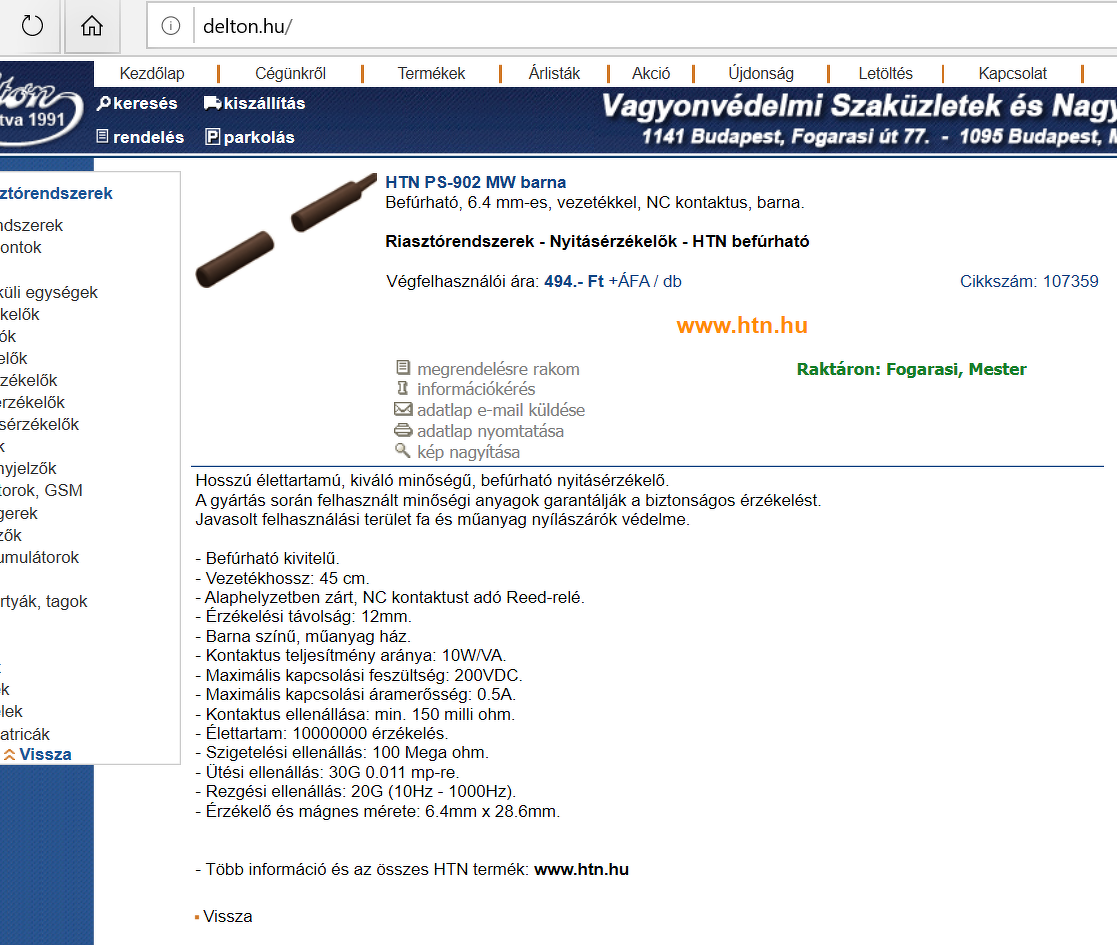Click the Delton logo
The image size is (1117, 945).
[39, 107]
